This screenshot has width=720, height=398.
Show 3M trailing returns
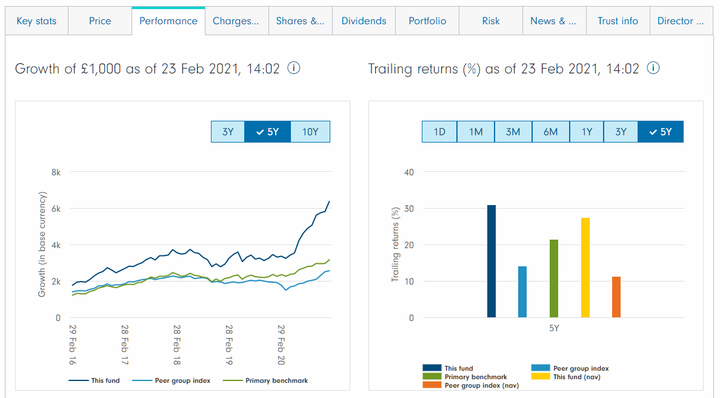(x=513, y=132)
